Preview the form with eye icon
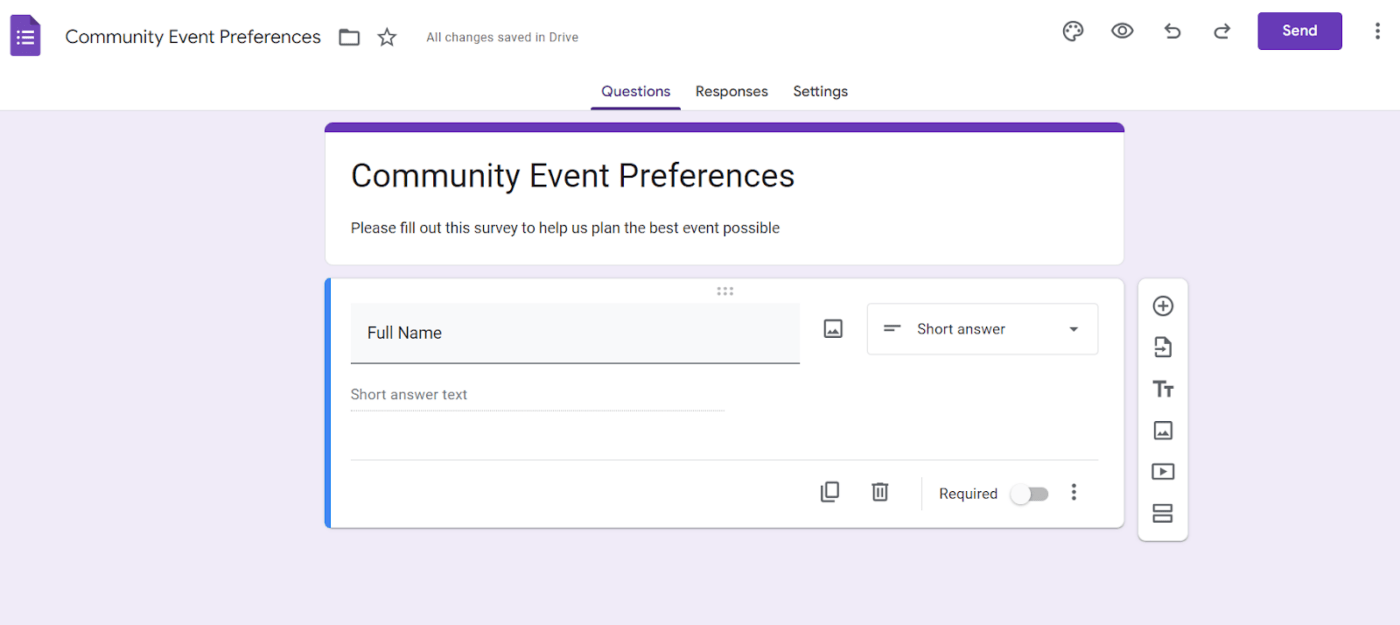Screen dimensions: 1400x625 [x=1122, y=31]
